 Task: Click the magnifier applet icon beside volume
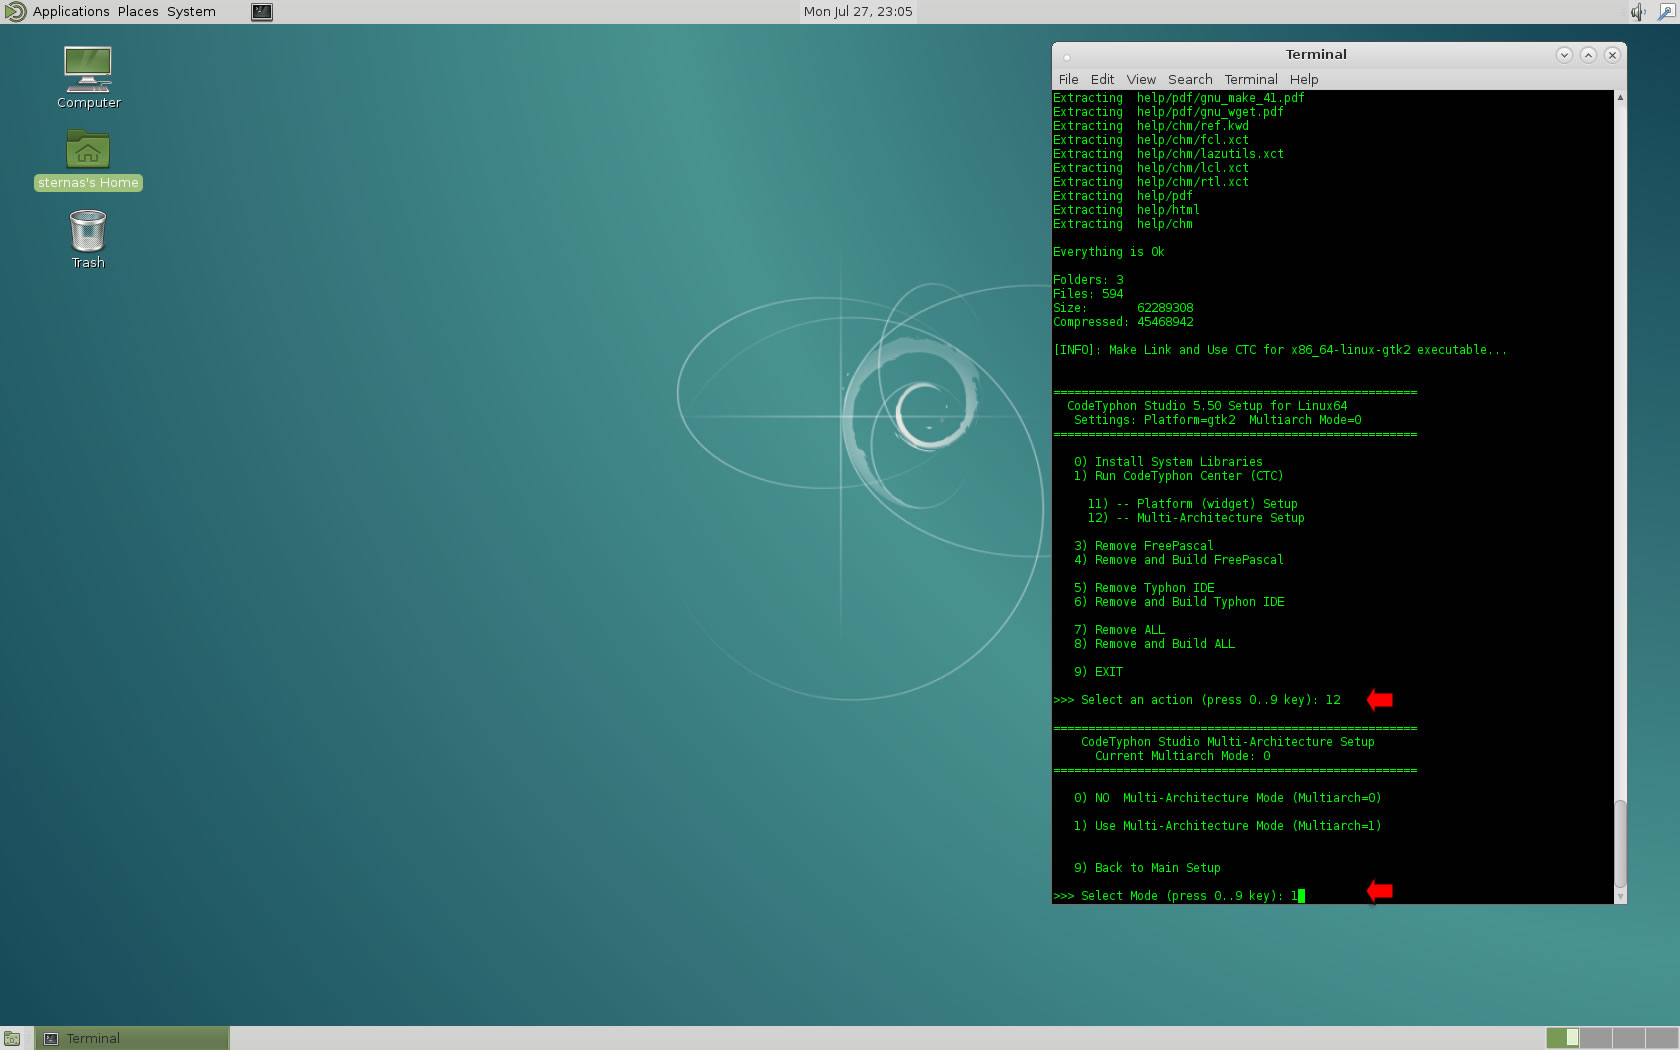point(1665,12)
